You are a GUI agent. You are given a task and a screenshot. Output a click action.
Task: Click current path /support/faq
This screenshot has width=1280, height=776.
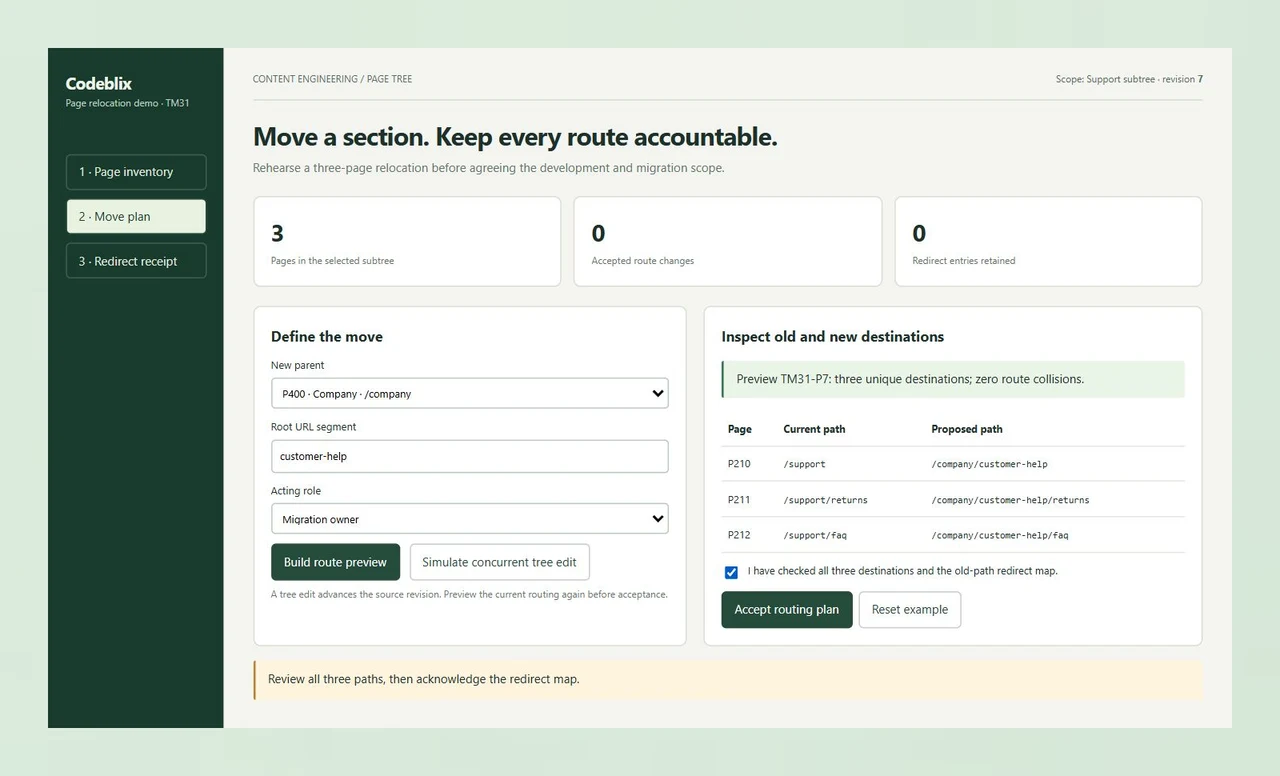click(815, 535)
